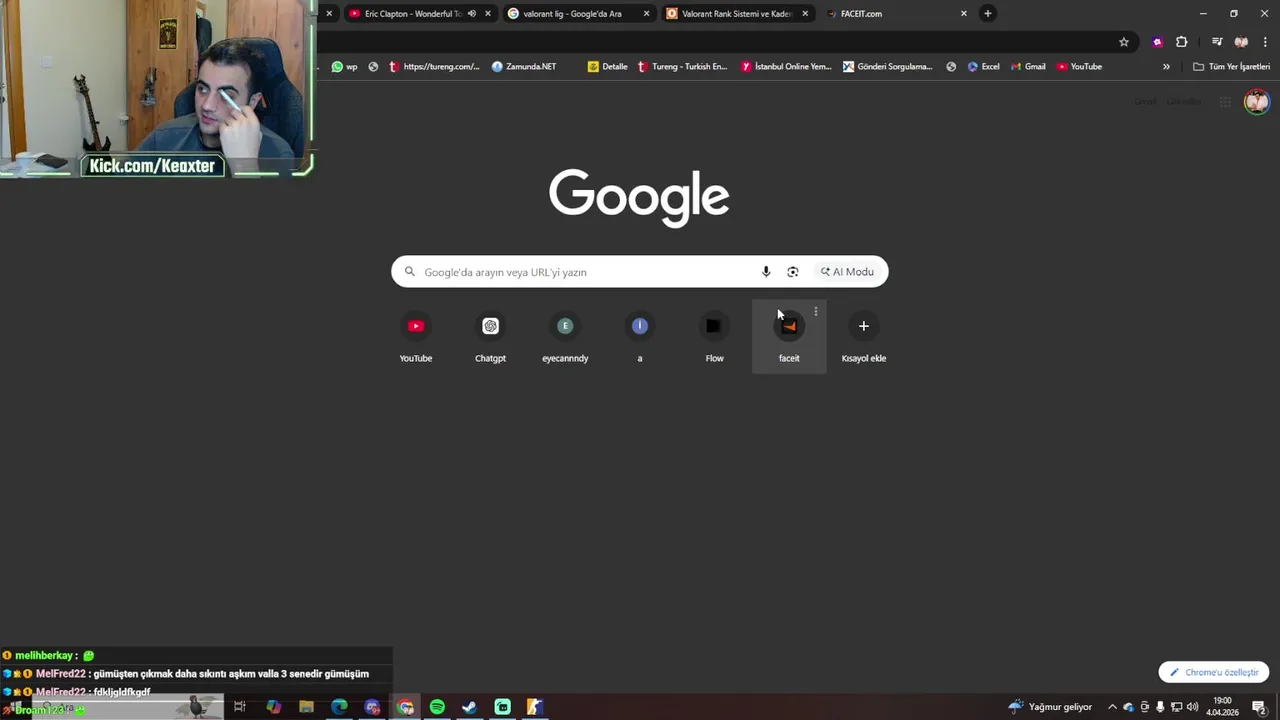Open the green app icon next to Steam
Viewport: 1280px width, 720px height.
pos(502,707)
